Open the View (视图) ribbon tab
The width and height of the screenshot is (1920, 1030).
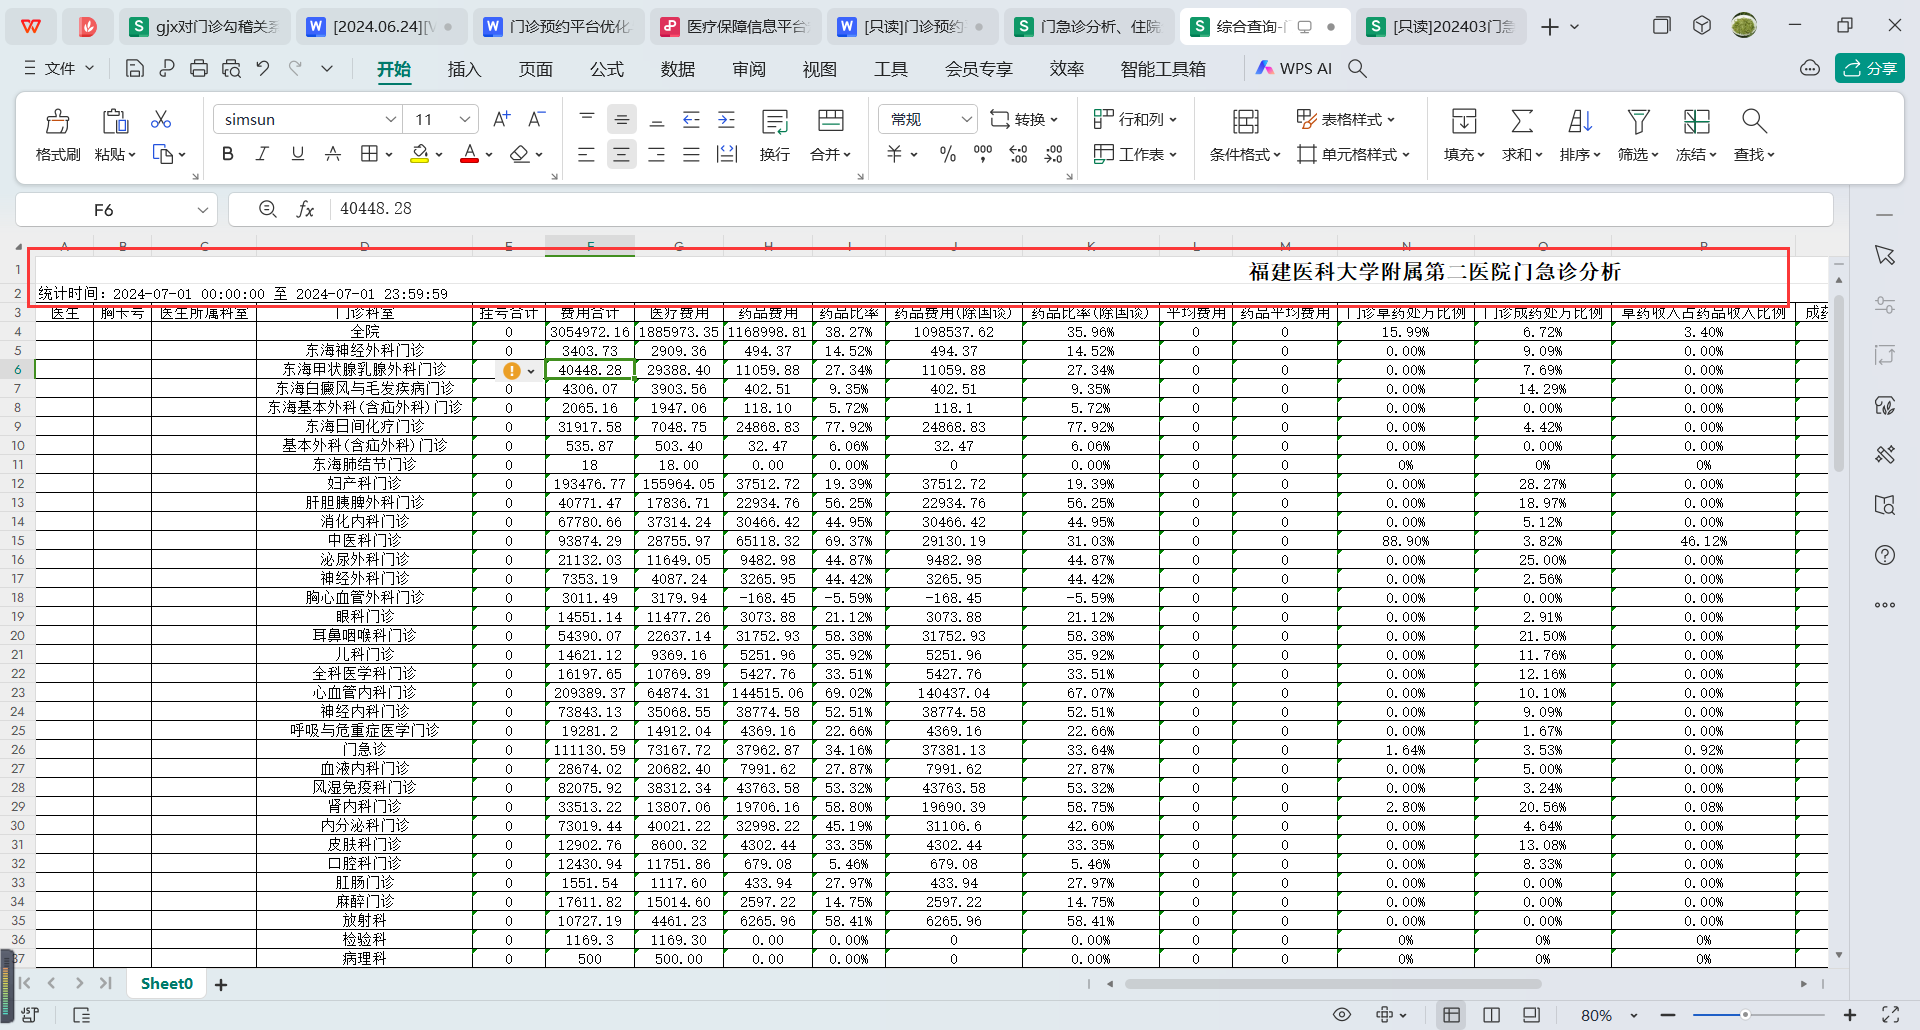pyautogui.click(x=819, y=69)
